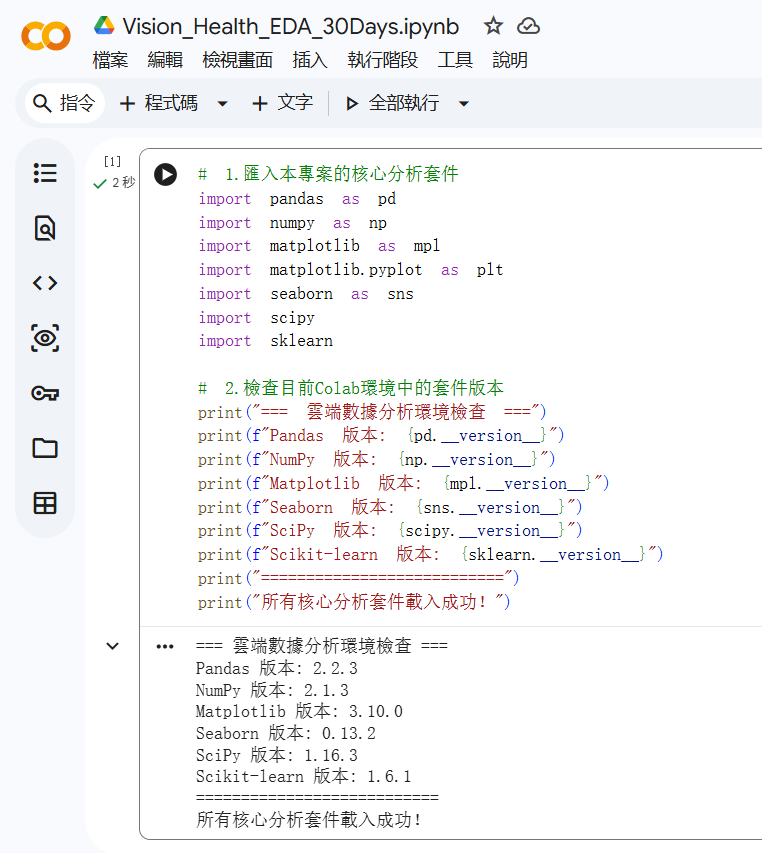
Task: Open the 編輯 menu
Action: 165,60
